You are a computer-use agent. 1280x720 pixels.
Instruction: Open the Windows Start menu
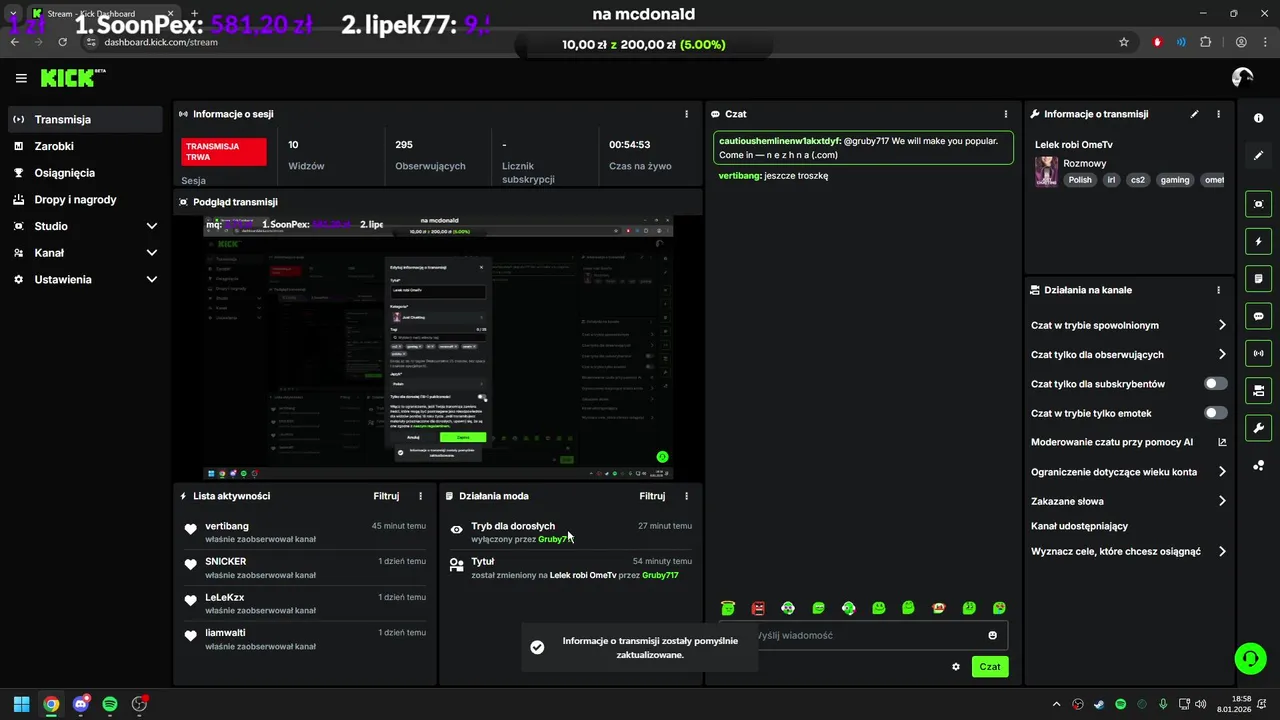[21, 704]
